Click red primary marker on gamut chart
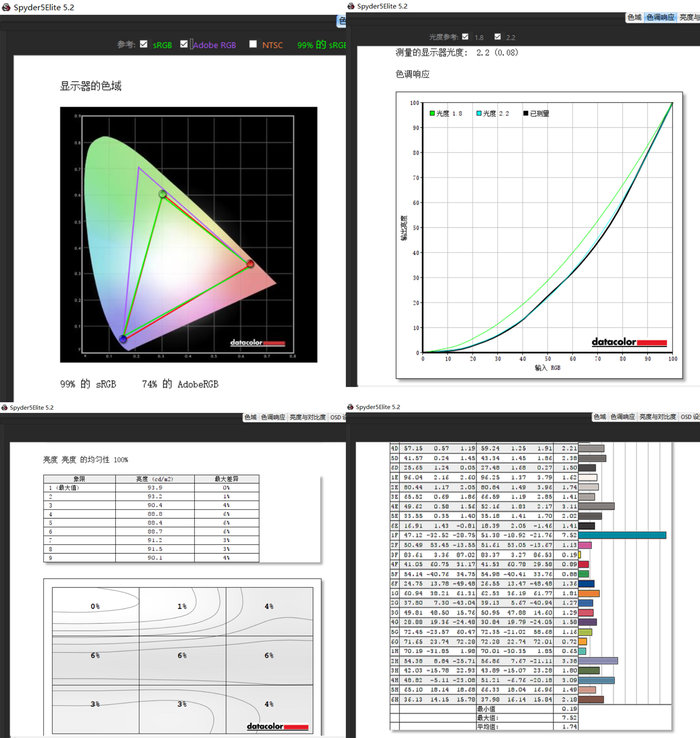Screen dimensions: 700x738 (250, 264)
